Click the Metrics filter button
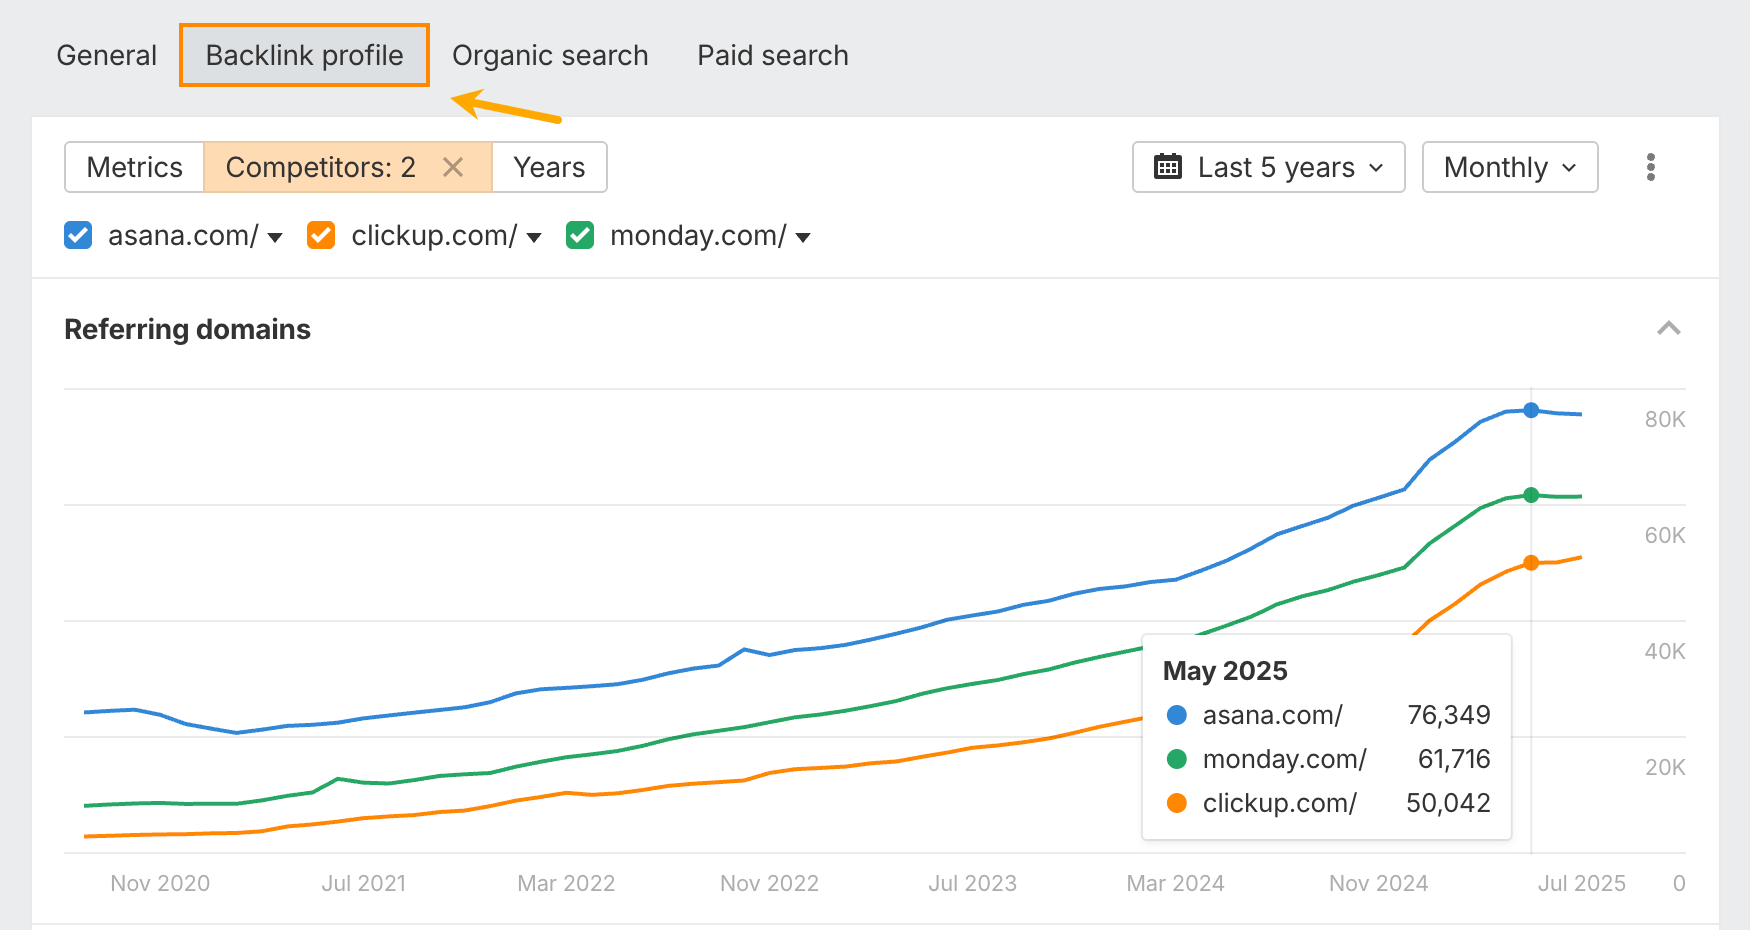The width and height of the screenshot is (1750, 930). click(134, 167)
